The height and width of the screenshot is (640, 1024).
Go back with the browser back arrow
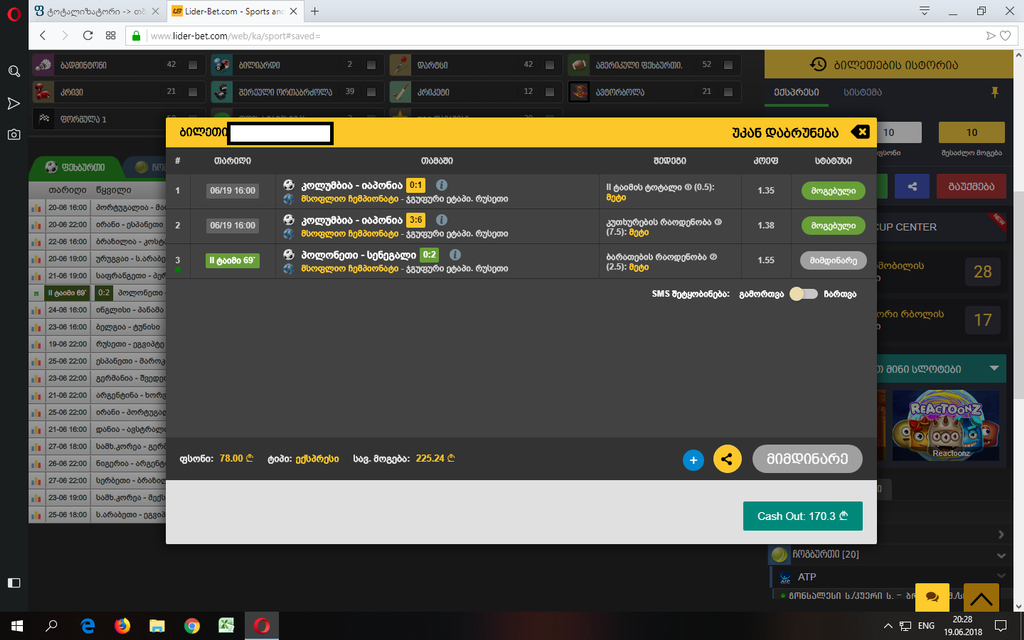click(x=43, y=36)
